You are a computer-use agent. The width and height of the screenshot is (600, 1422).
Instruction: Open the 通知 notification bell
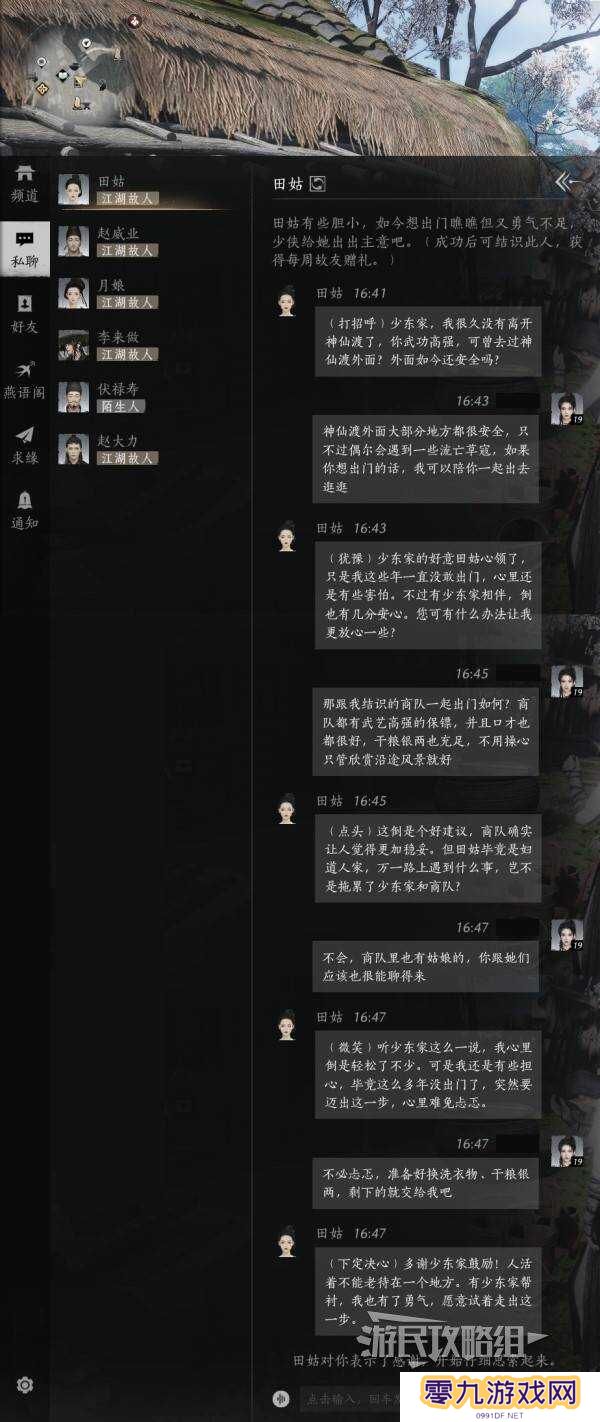click(x=25, y=509)
